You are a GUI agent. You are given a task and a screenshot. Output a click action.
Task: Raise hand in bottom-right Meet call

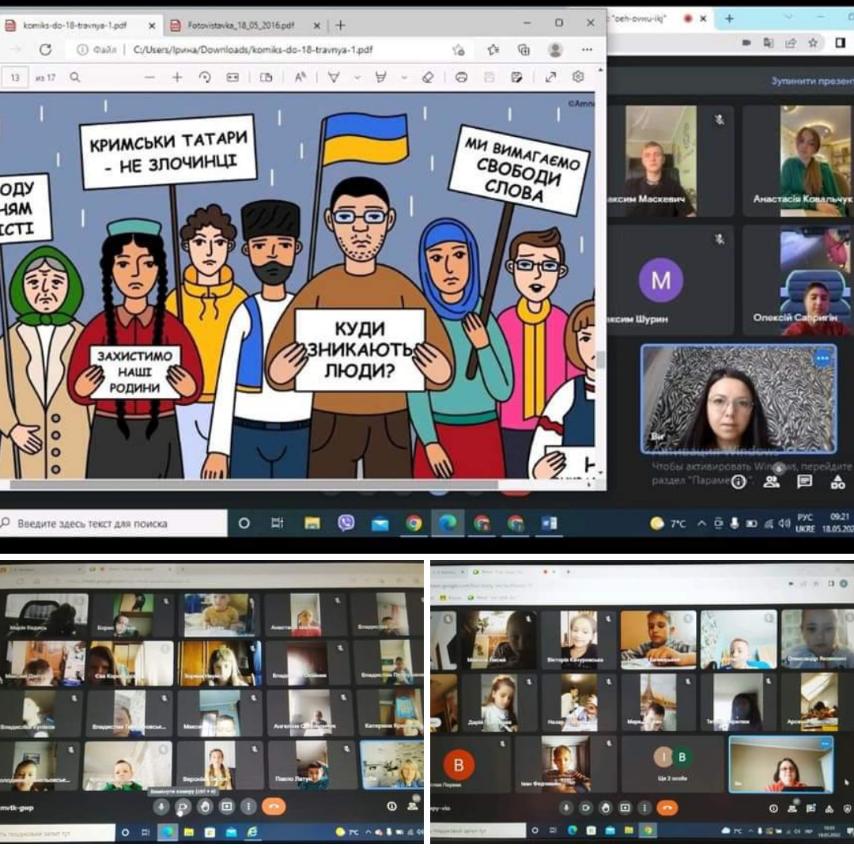[606, 808]
